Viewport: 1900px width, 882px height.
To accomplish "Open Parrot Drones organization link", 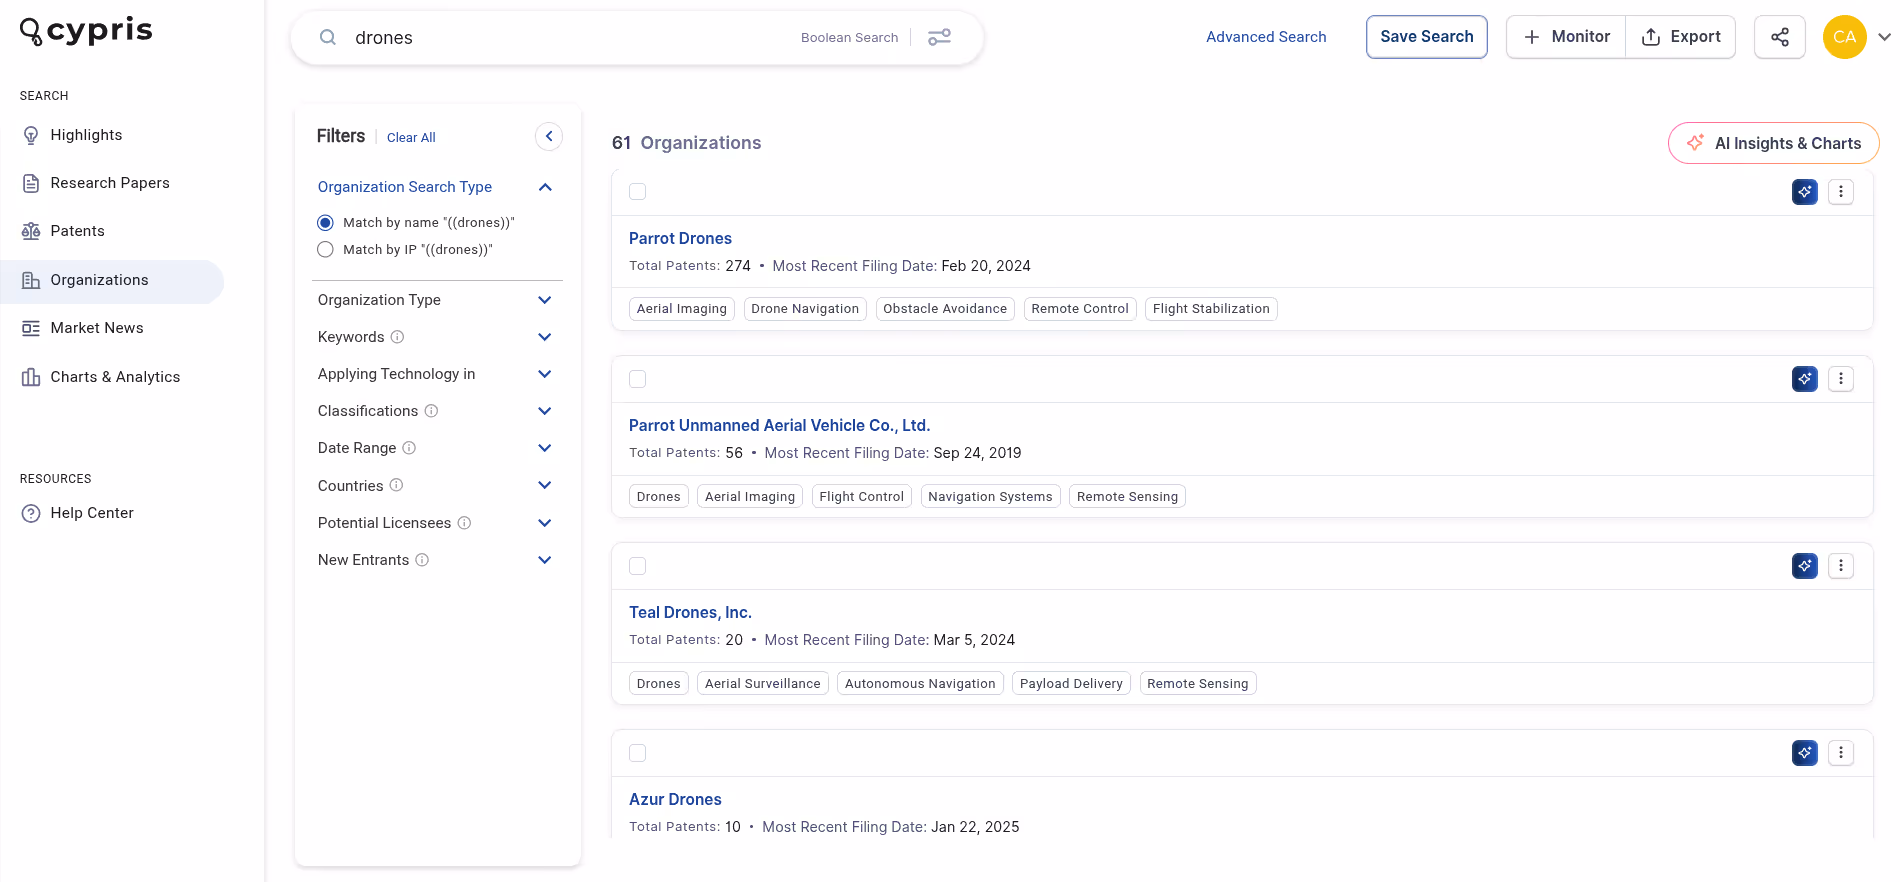I will [x=680, y=238].
